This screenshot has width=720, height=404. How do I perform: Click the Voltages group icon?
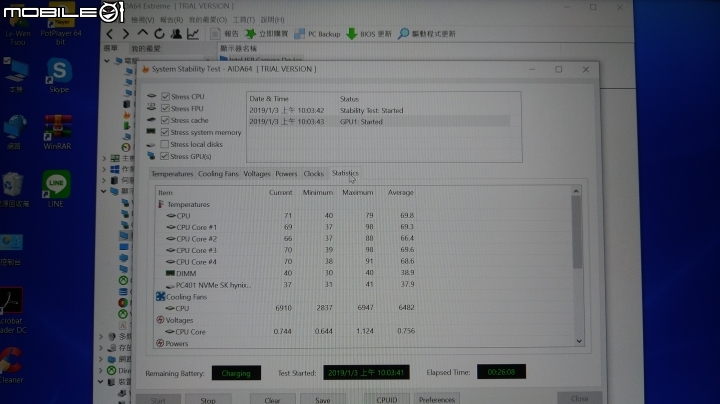[160, 320]
